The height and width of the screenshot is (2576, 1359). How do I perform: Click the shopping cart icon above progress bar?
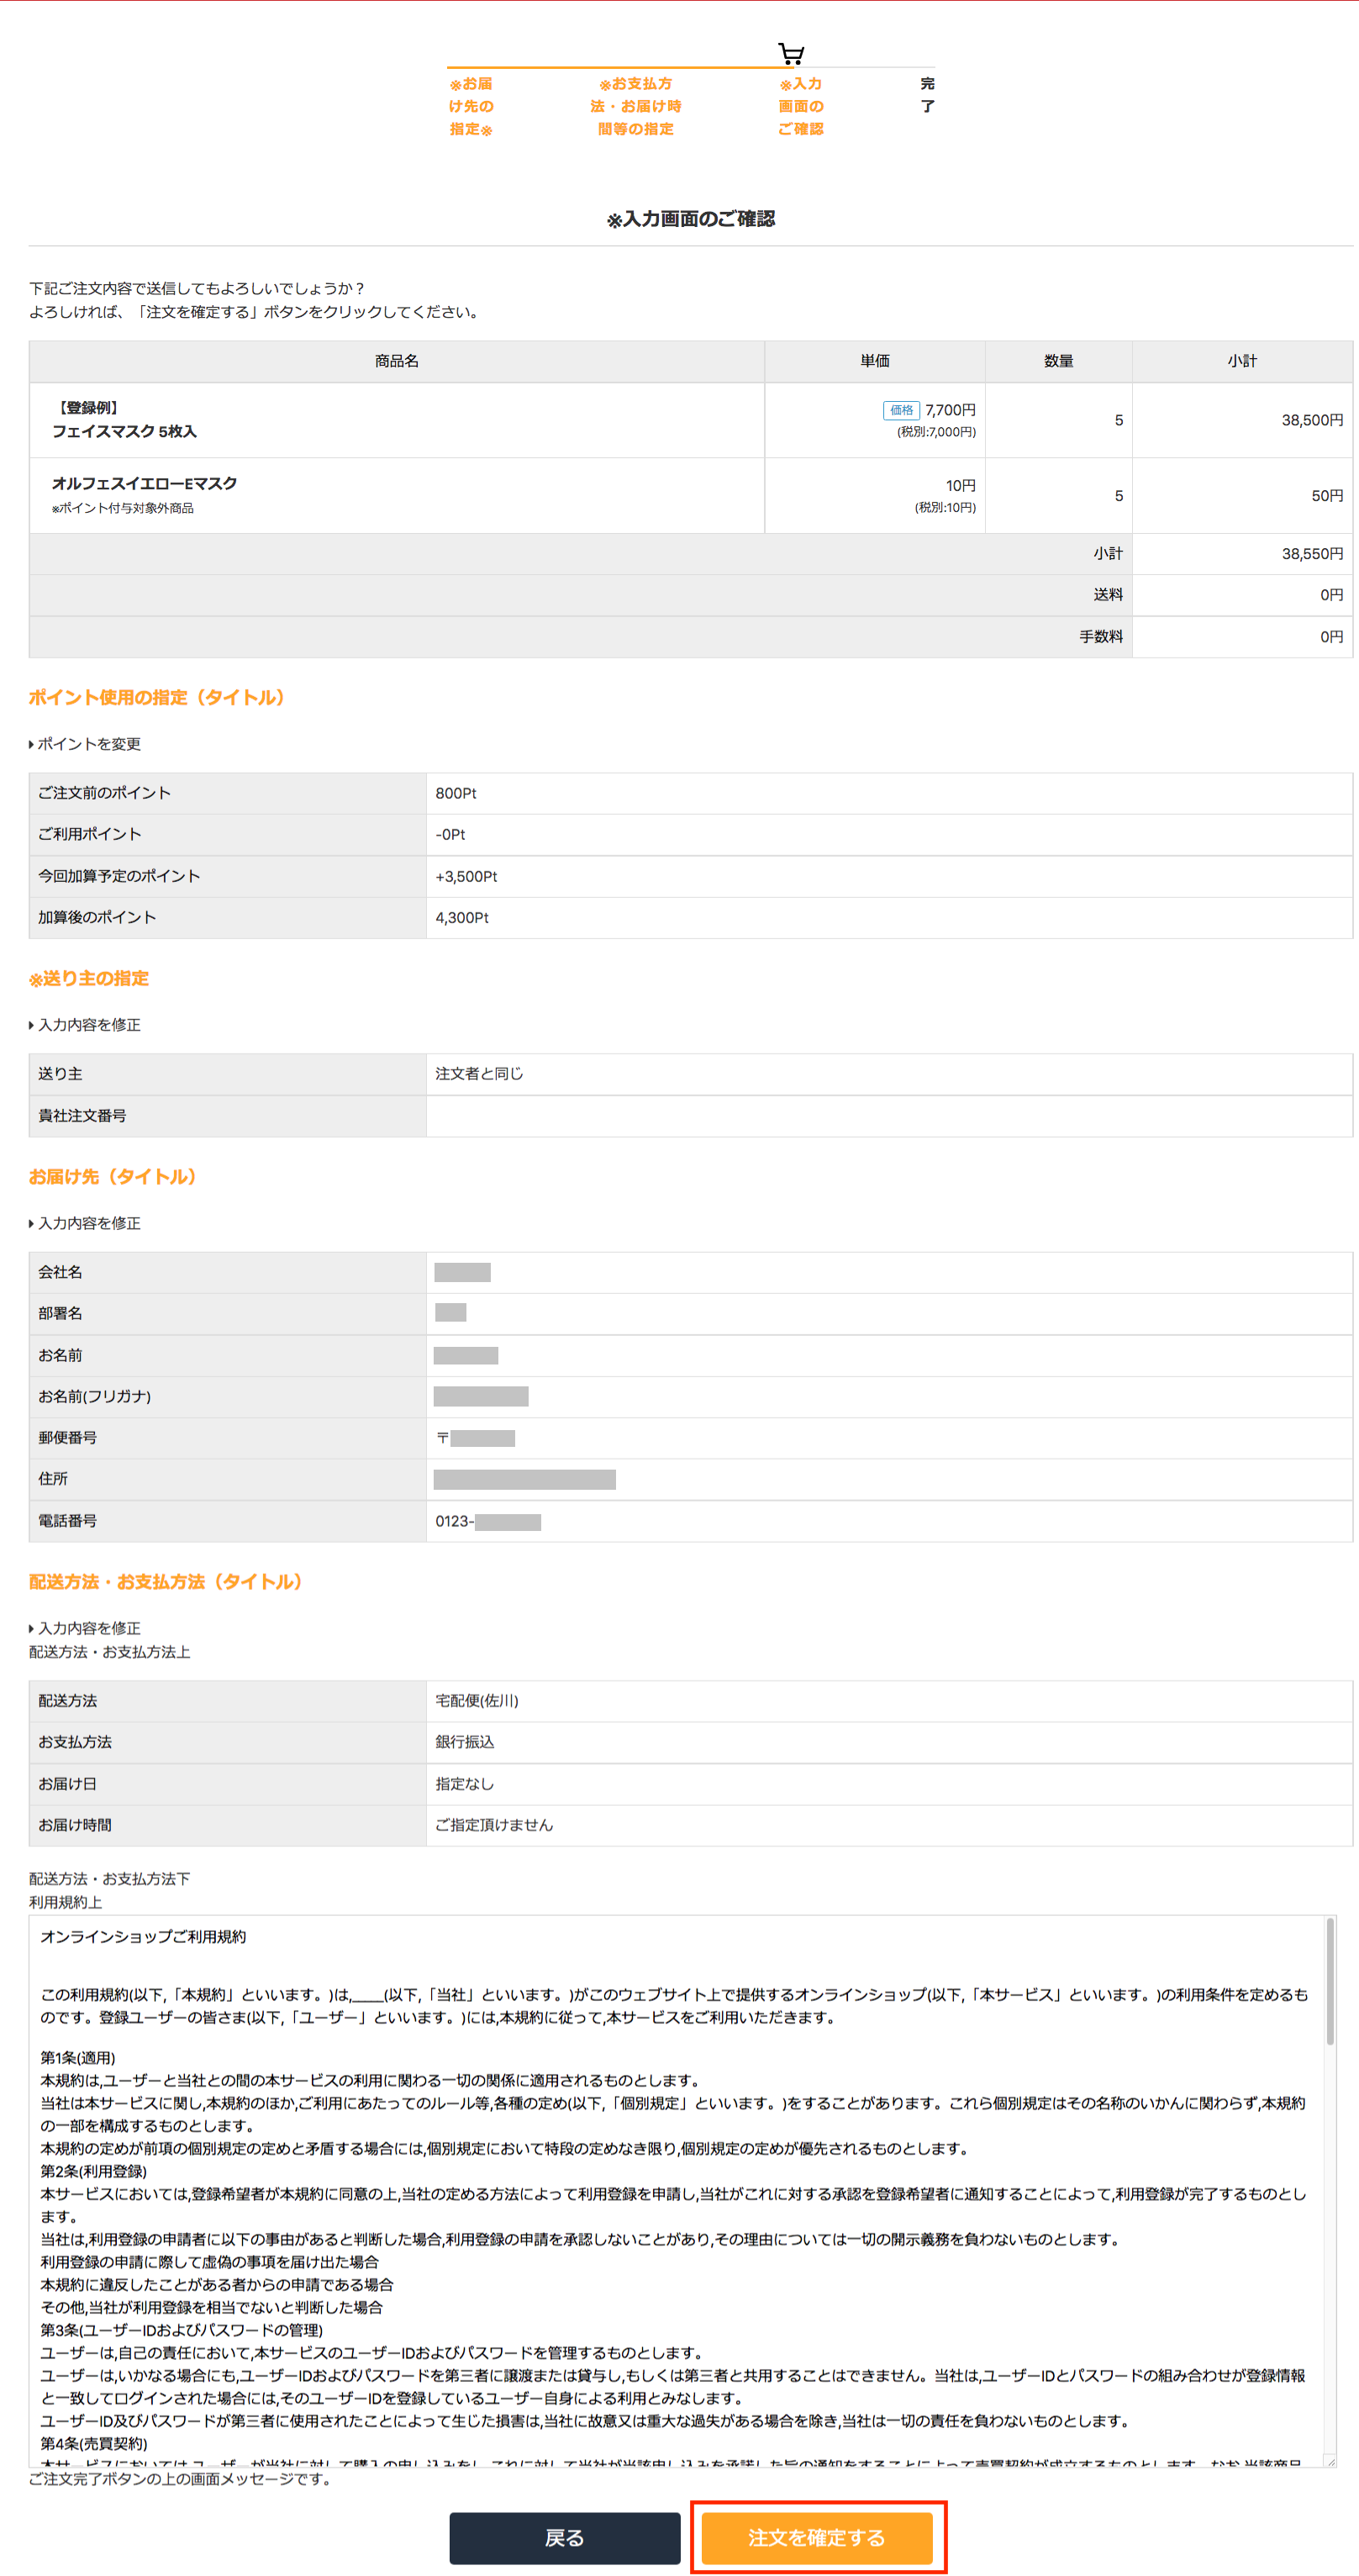coord(790,53)
